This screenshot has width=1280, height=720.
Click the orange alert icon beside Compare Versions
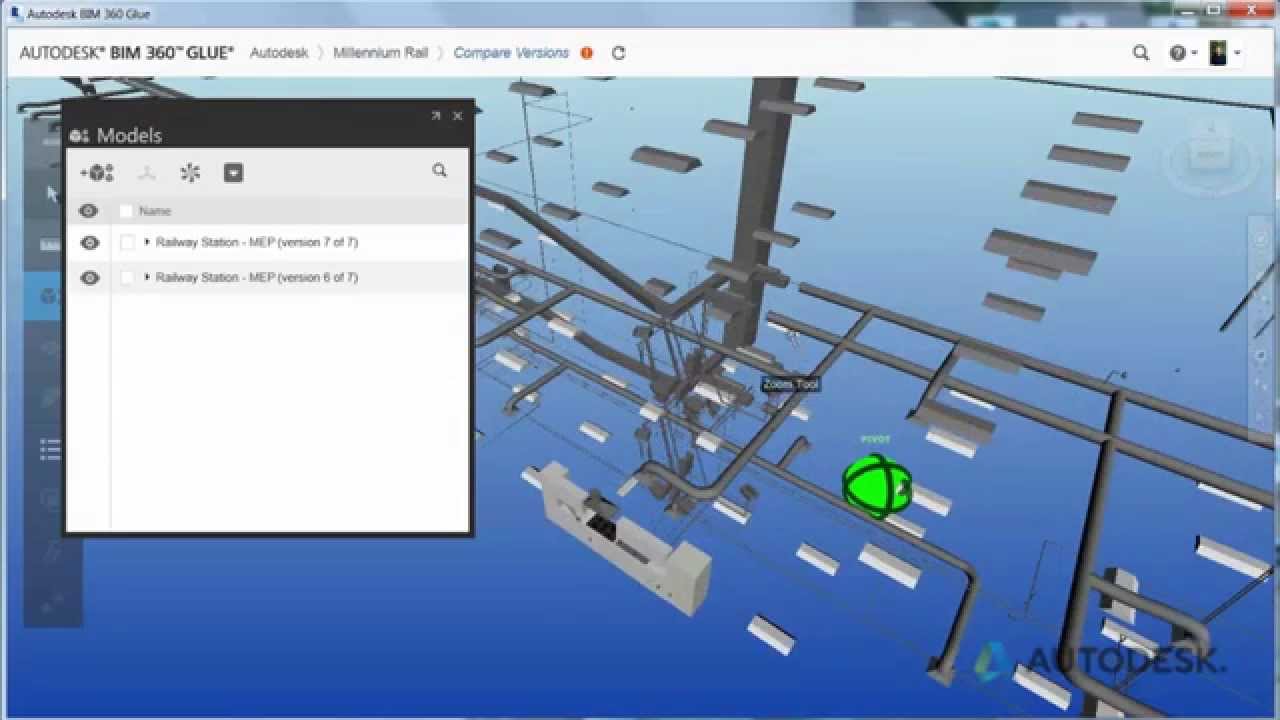(x=587, y=53)
